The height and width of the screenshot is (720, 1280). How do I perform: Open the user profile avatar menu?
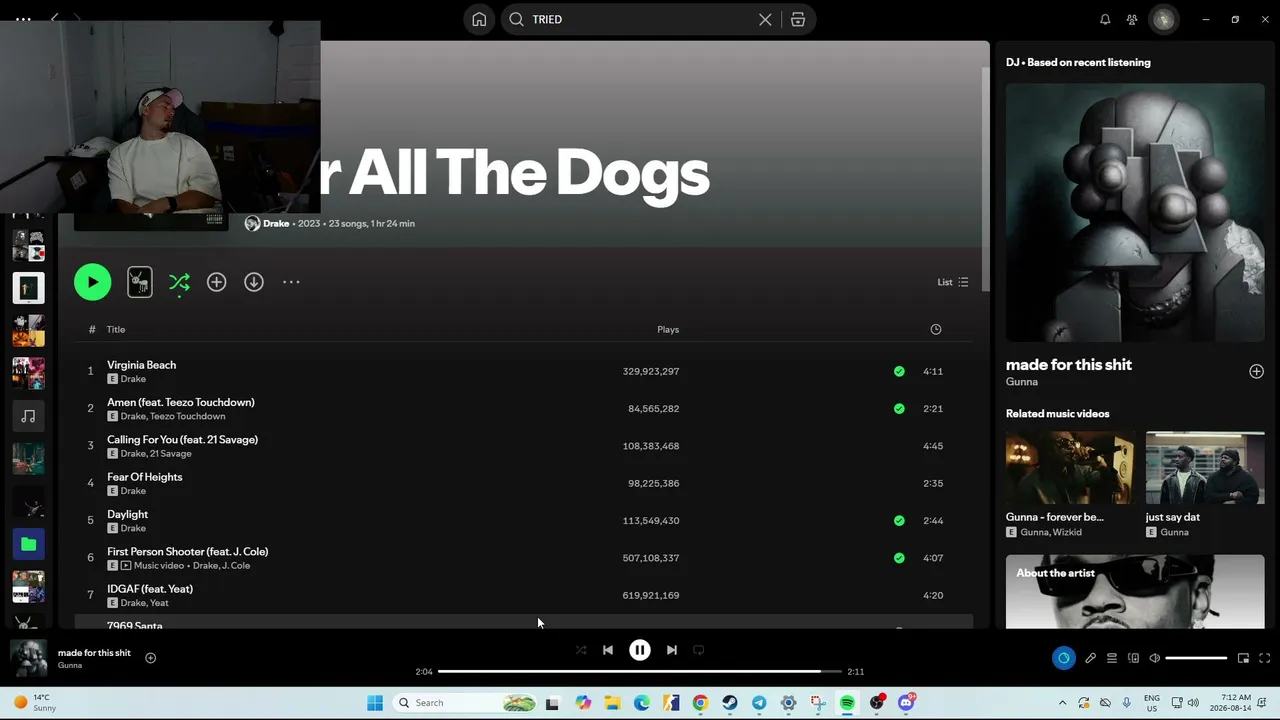[x=1163, y=19]
